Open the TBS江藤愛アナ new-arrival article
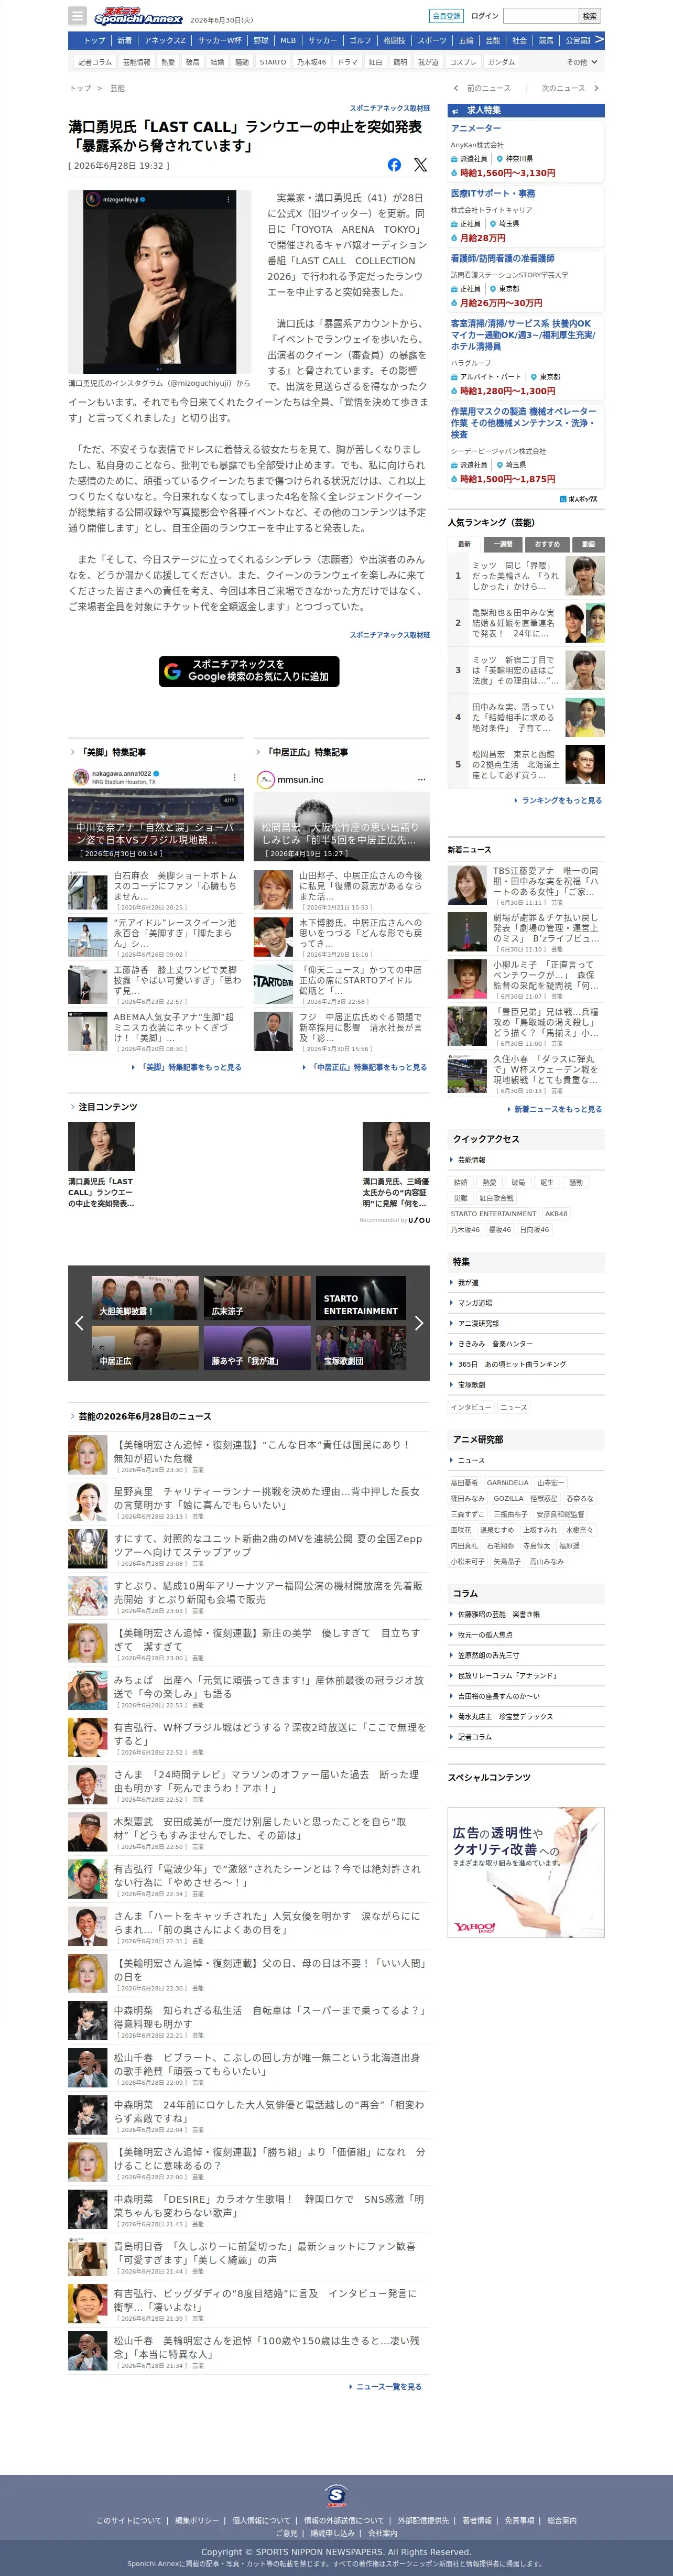 point(526,886)
